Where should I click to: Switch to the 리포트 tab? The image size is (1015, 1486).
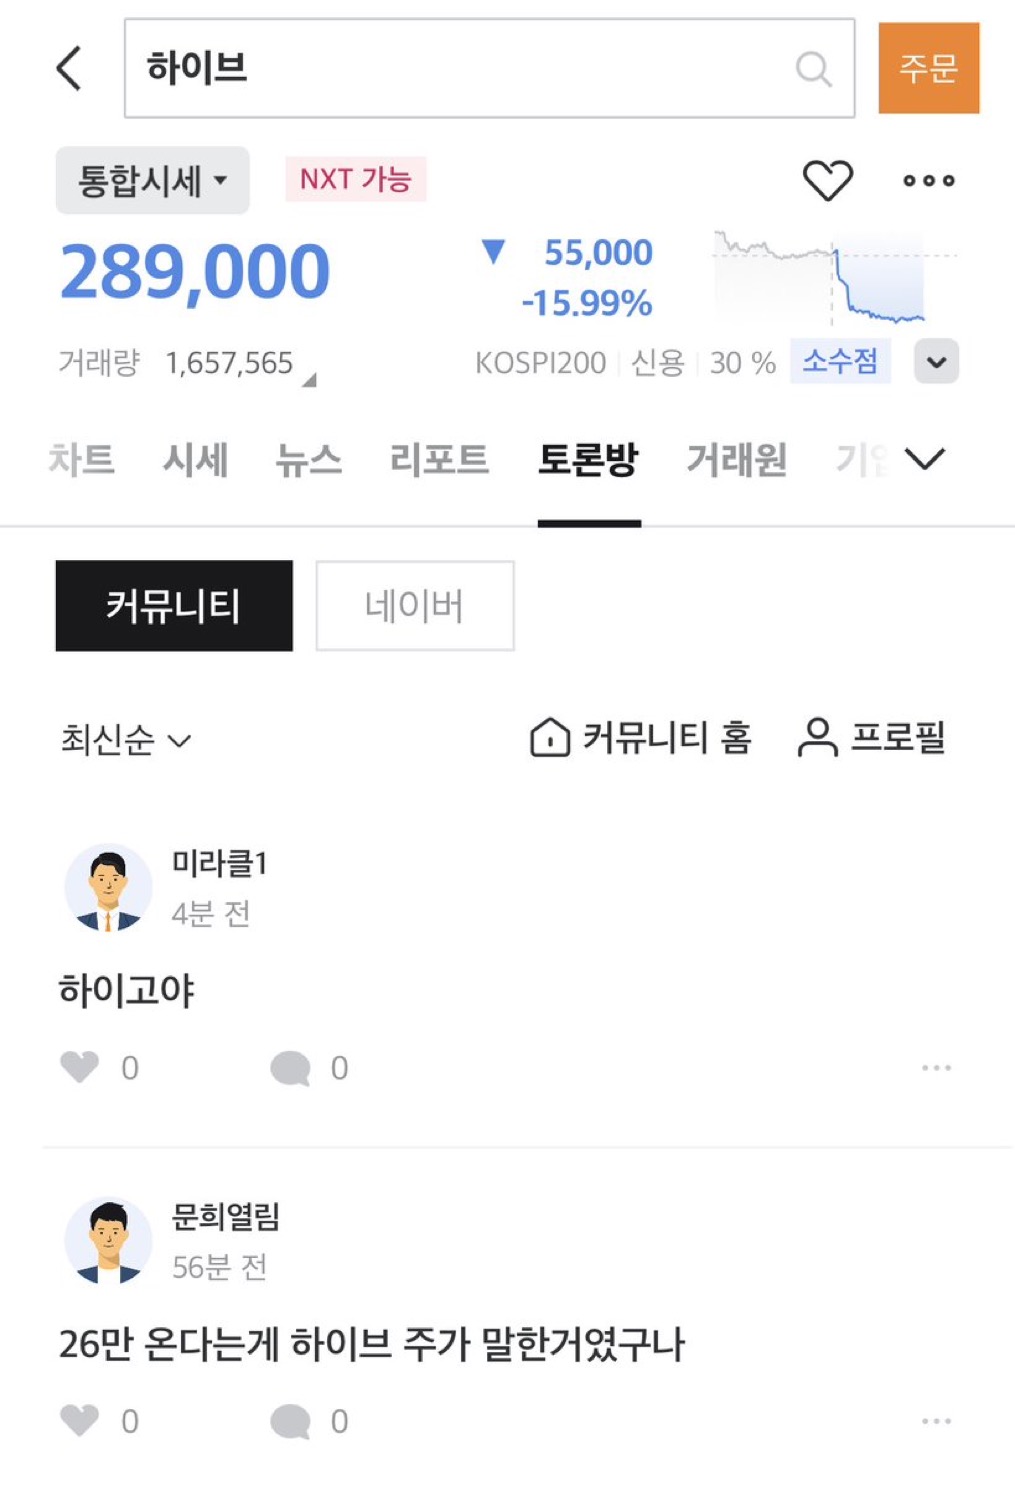[x=439, y=460]
